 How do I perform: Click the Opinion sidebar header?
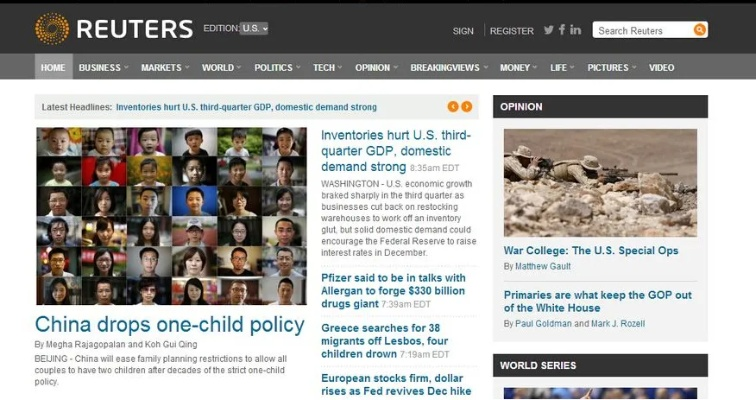click(x=600, y=107)
